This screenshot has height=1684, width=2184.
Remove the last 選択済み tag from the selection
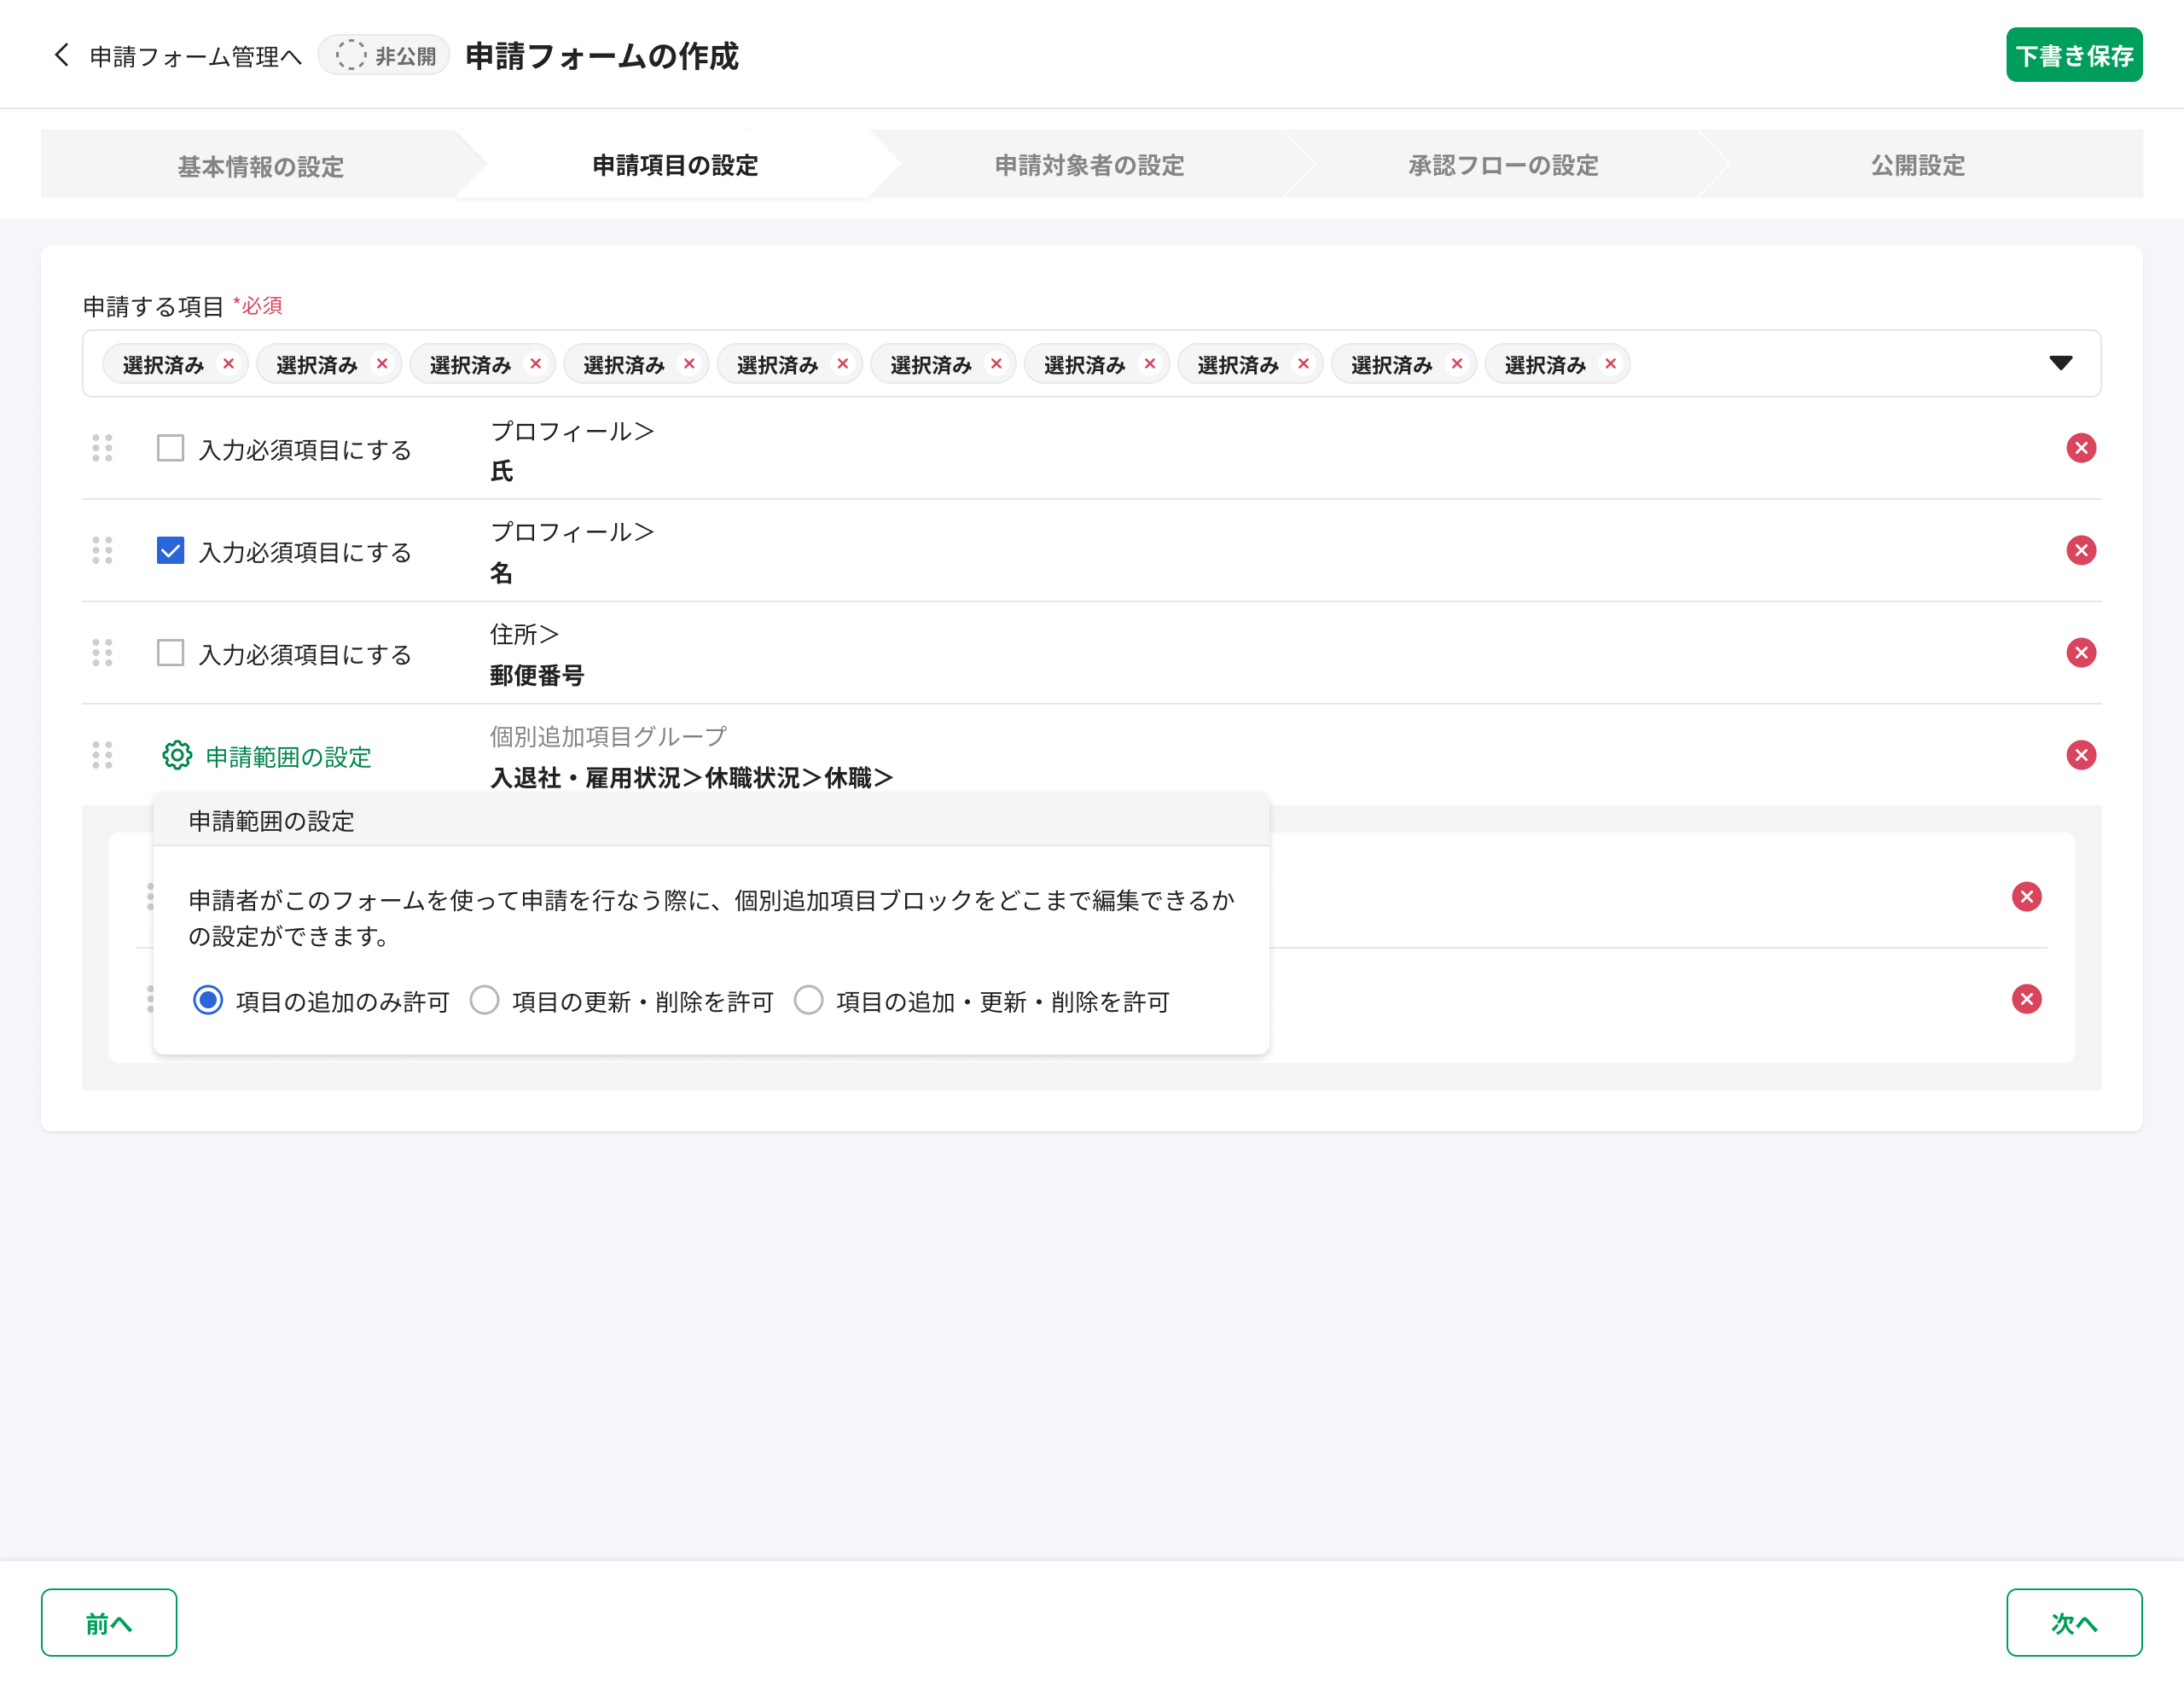pos(1610,364)
